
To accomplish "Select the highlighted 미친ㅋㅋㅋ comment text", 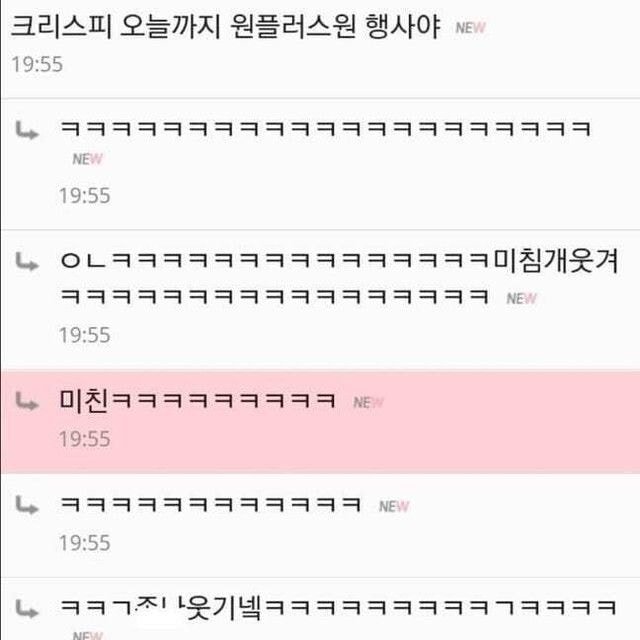I will point(198,400).
